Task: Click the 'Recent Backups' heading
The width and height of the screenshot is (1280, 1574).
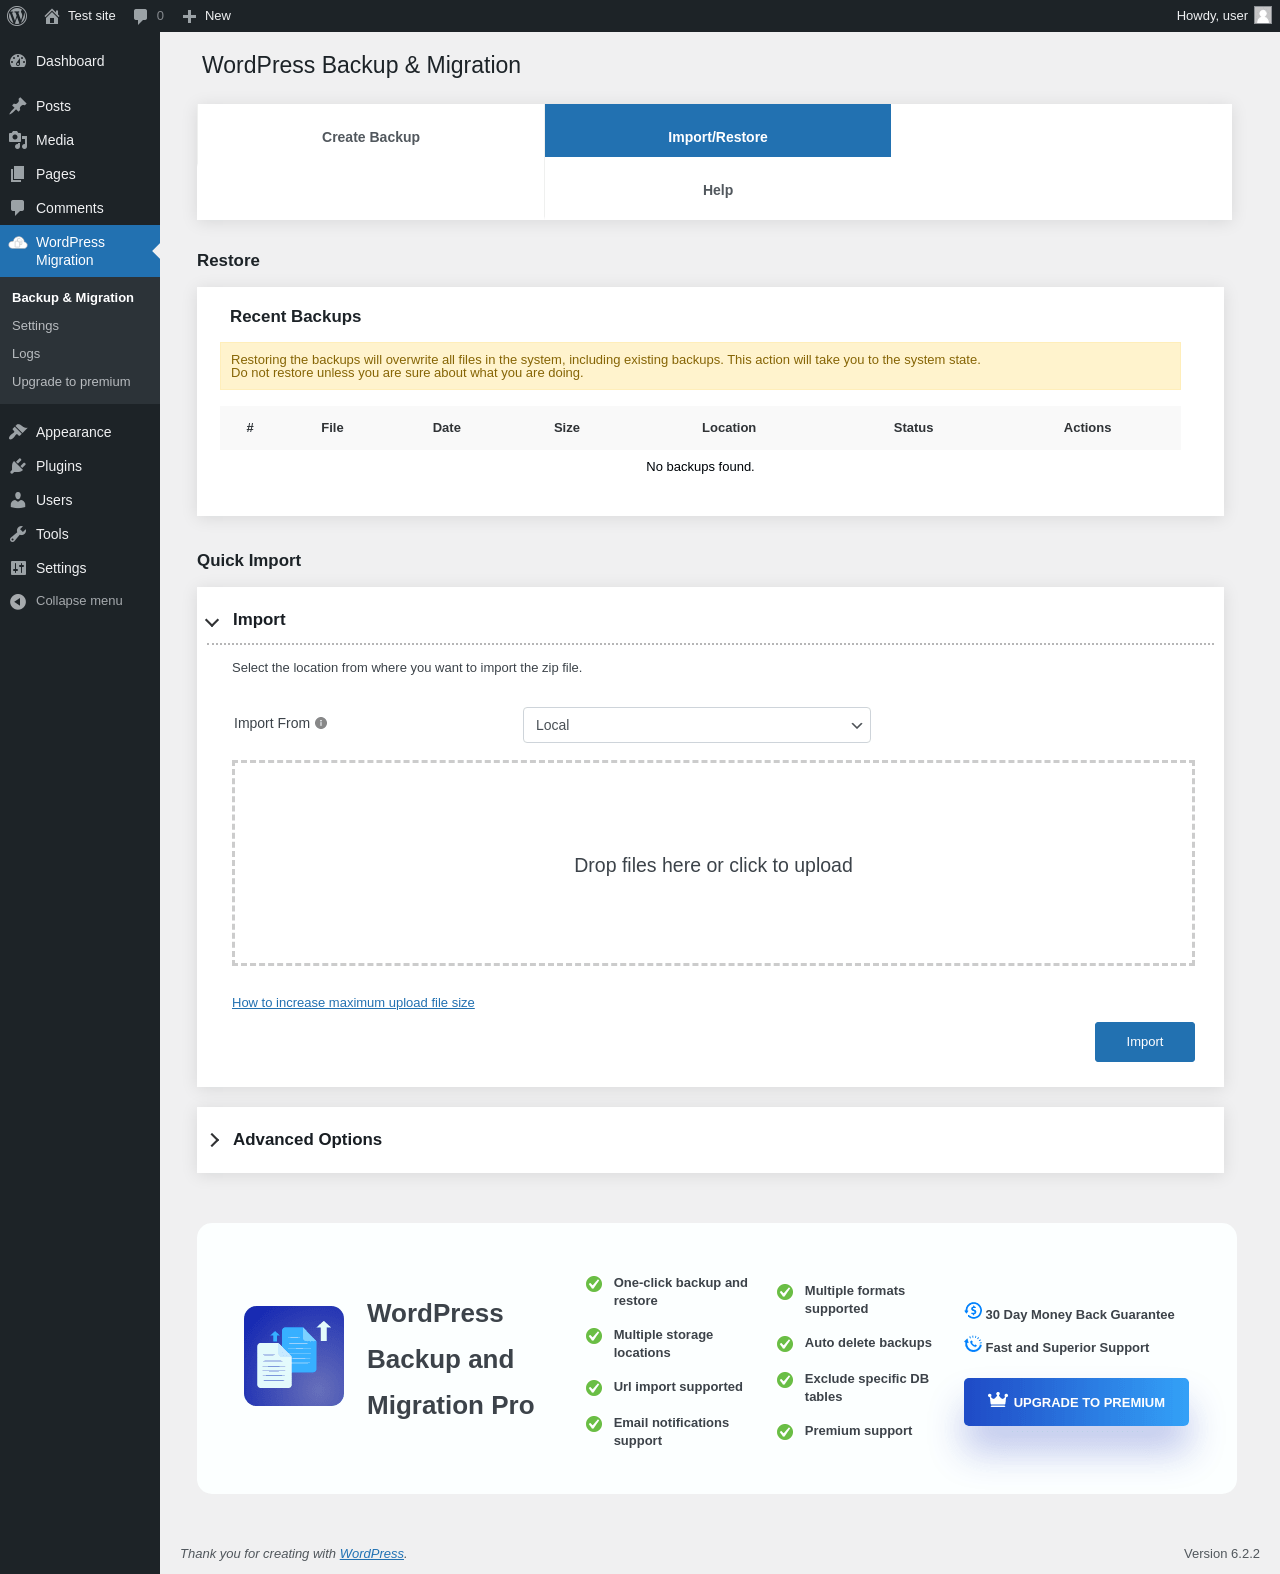Action: 295,317
